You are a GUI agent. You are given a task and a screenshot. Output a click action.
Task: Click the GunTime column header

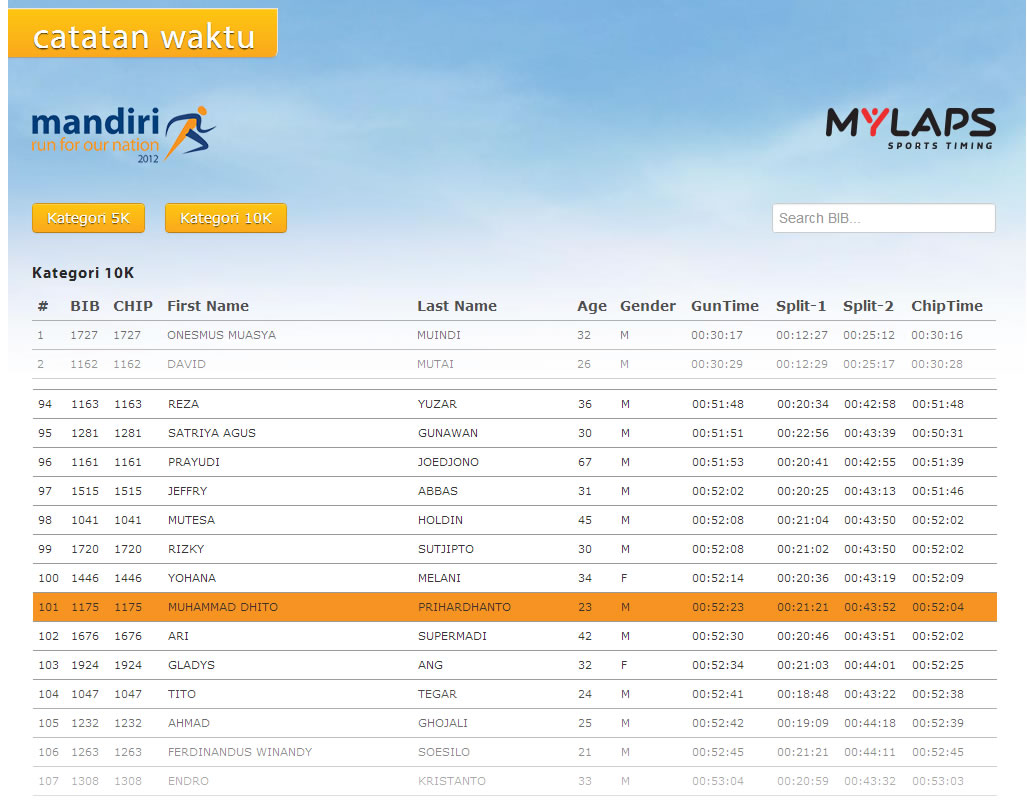(724, 306)
